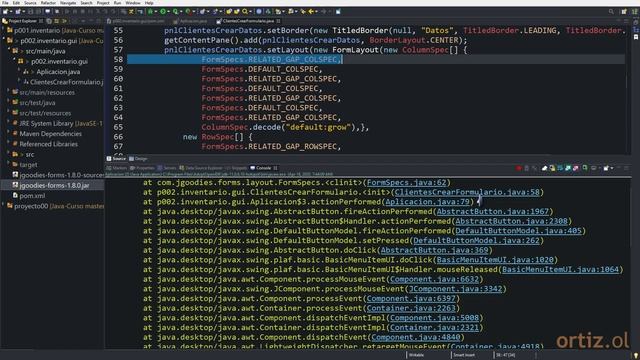This screenshot has height=360, width=640.
Task: Click the Save icon in toolbar
Action: pos(30,11)
